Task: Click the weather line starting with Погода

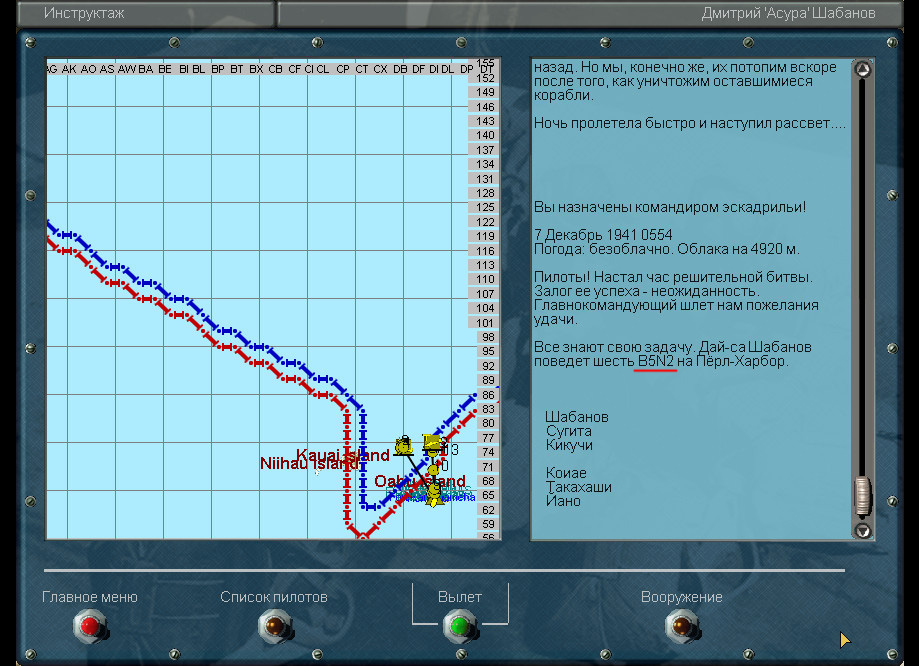Action: point(666,249)
